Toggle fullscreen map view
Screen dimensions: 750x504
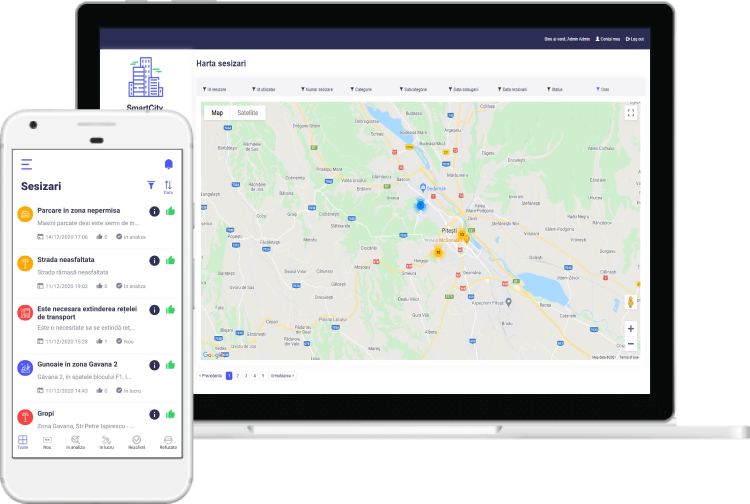tap(631, 113)
